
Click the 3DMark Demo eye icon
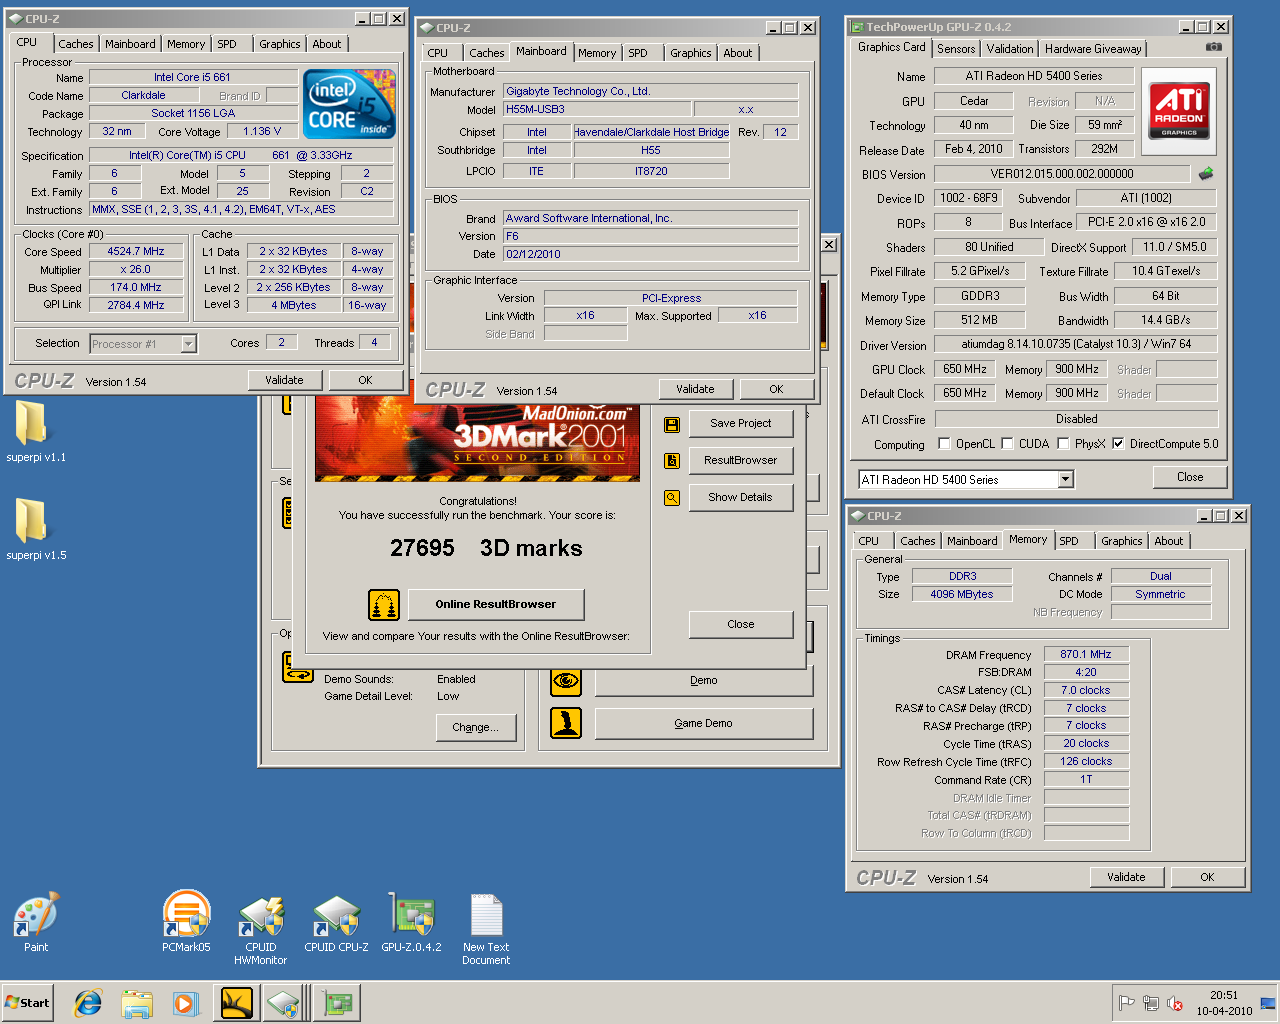[x=566, y=681]
